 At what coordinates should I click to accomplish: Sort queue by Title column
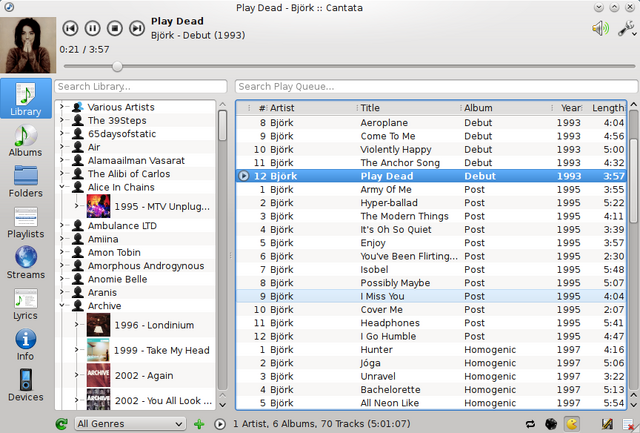click(x=409, y=108)
